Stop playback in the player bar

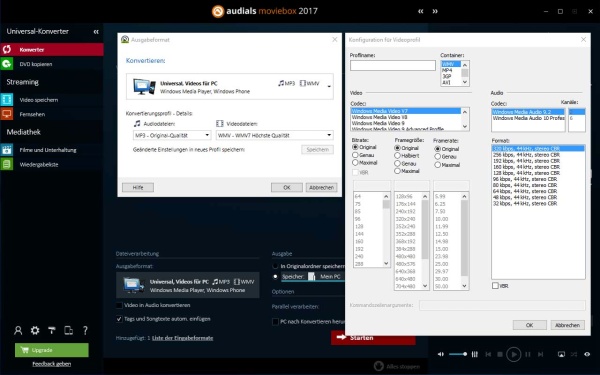click(x=500, y=354)
